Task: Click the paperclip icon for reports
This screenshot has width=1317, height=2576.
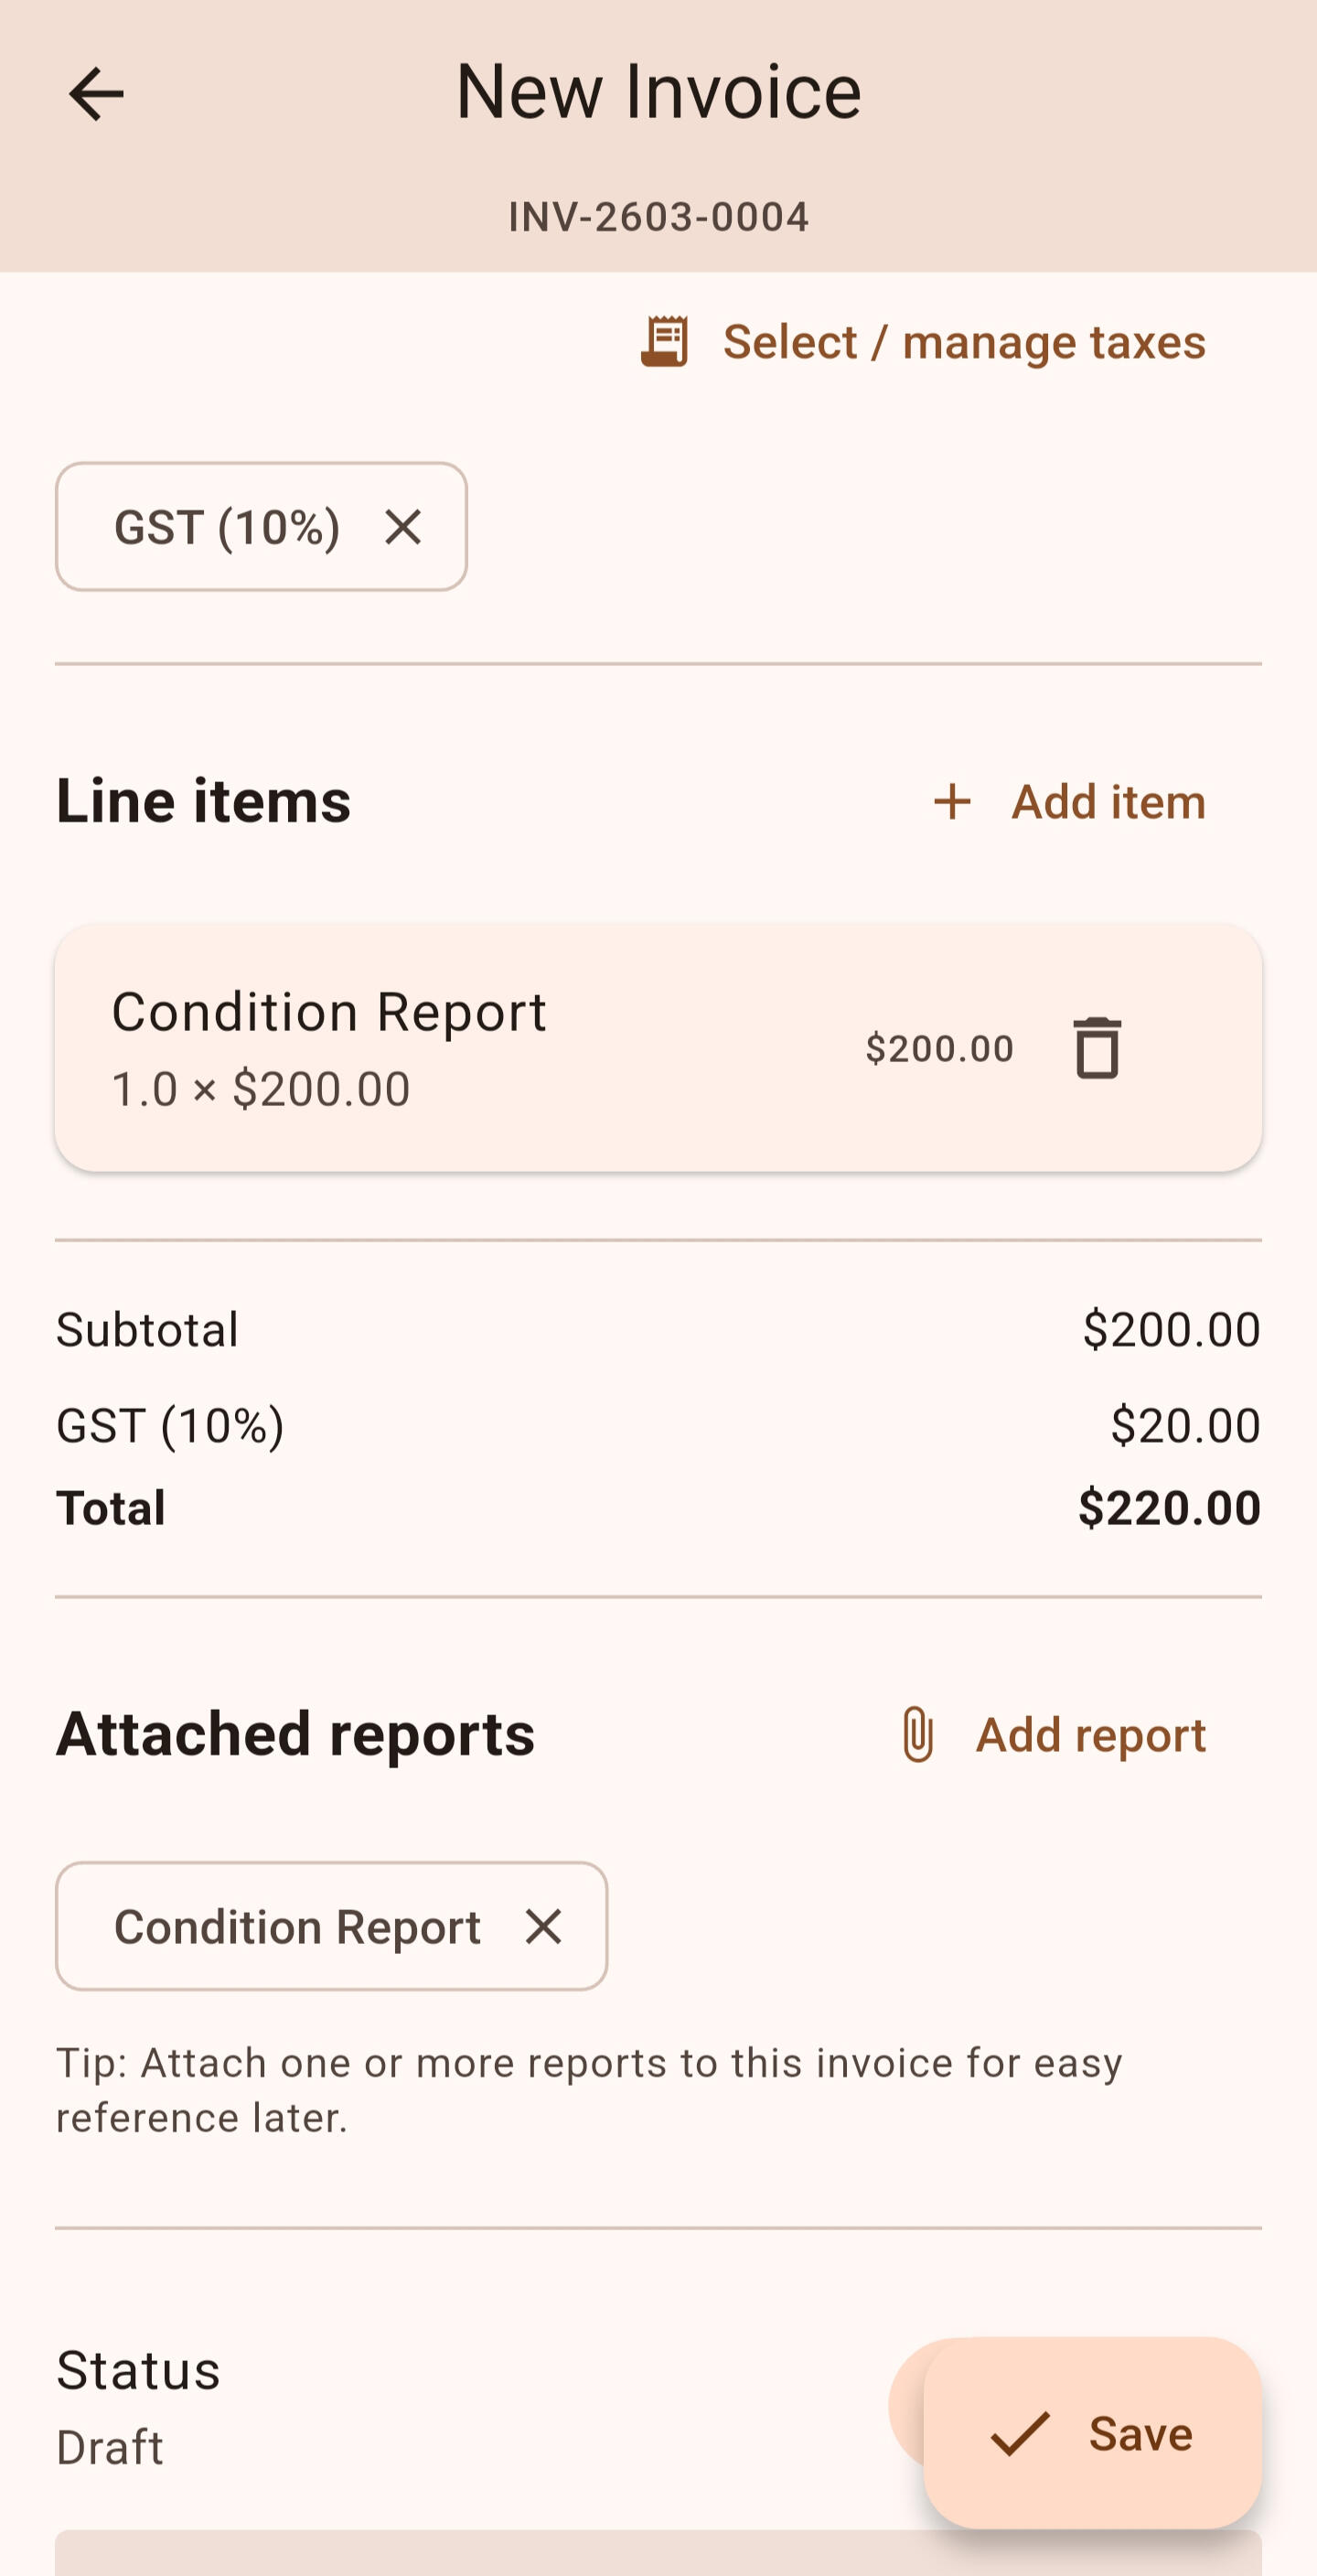Action: pos(917,1734)
